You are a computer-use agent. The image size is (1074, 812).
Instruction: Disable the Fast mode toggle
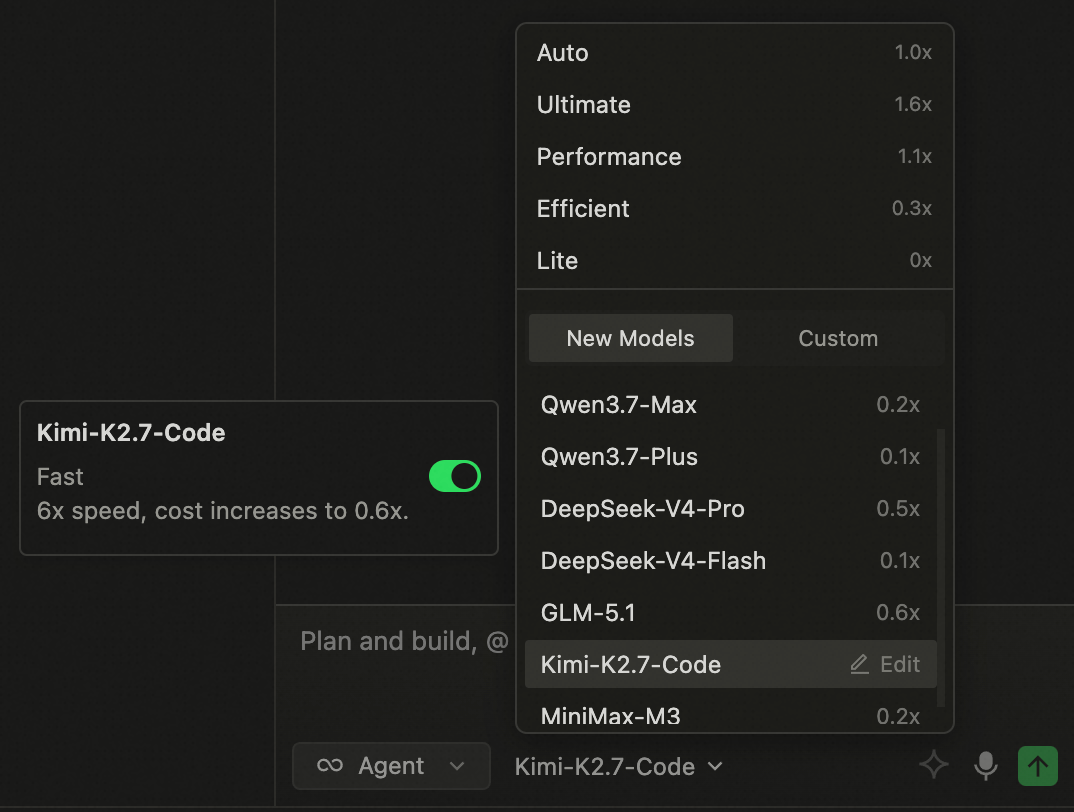[x=455, y=476]
